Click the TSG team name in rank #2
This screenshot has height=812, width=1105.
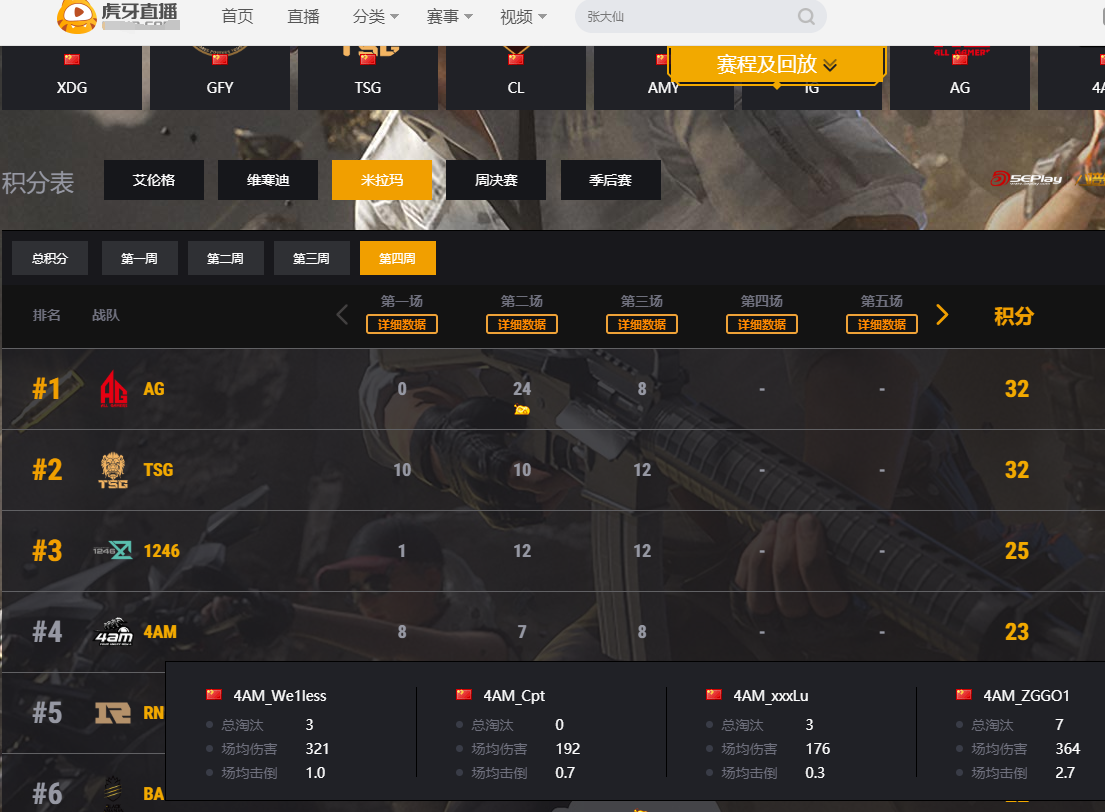159,470
